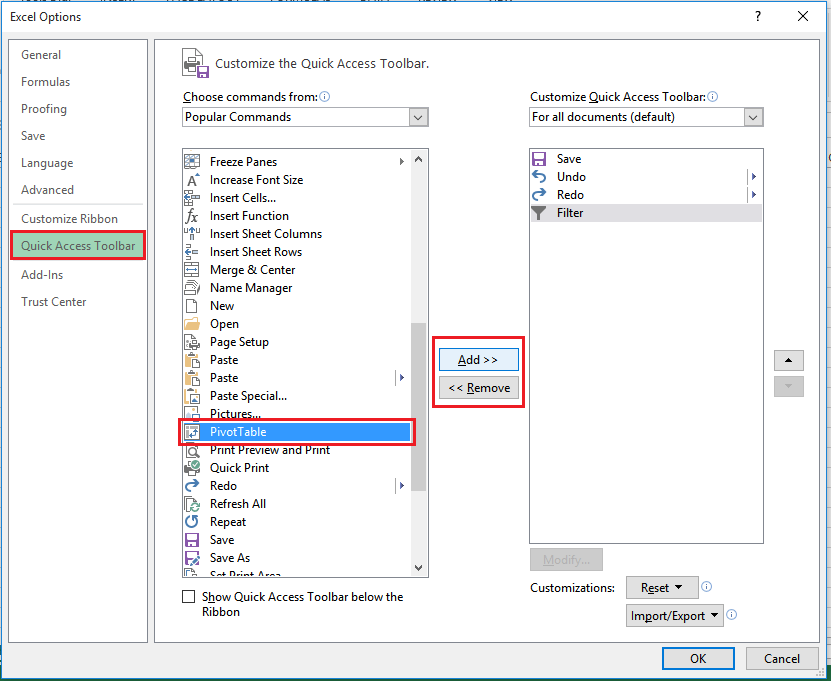The height and width of the screenshot is (681, 831).
Task: Click the command list scrollbar thumb
Action: [419, 407]
